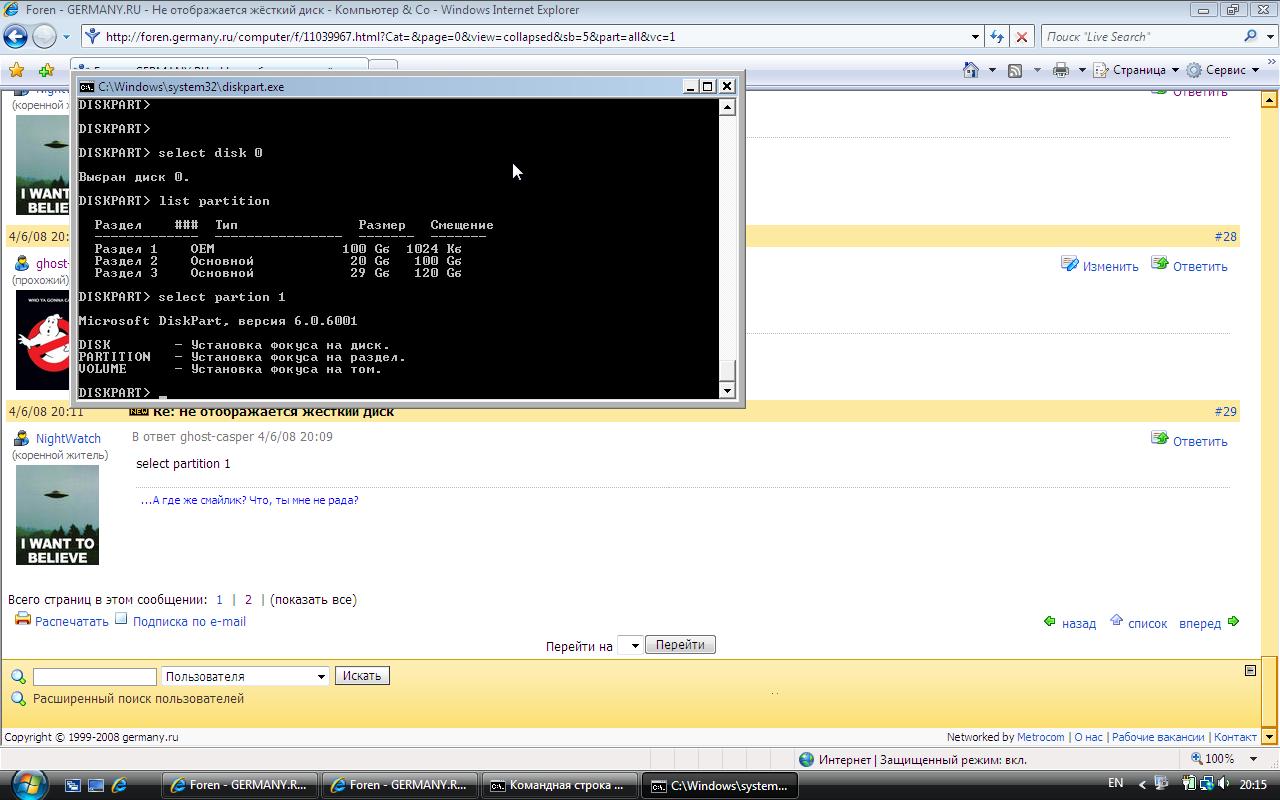
Task: Open the Страница menu
Action: pyautogui.click(x=1138, y=70)
